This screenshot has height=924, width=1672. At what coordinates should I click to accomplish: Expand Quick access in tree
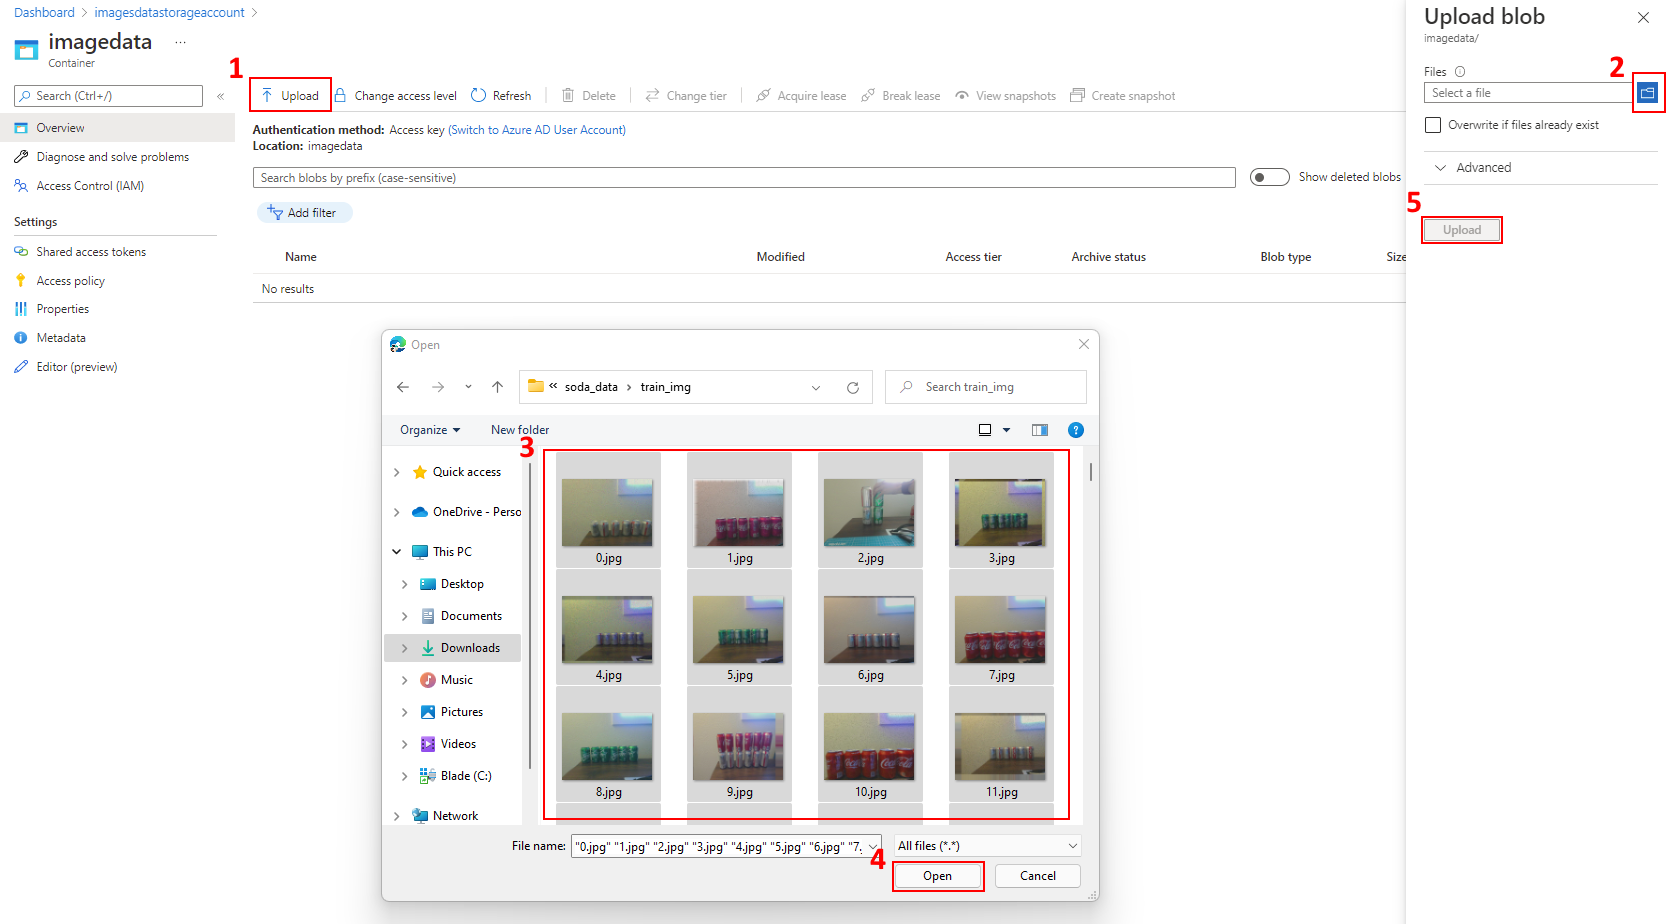click(x=397, y=472)
